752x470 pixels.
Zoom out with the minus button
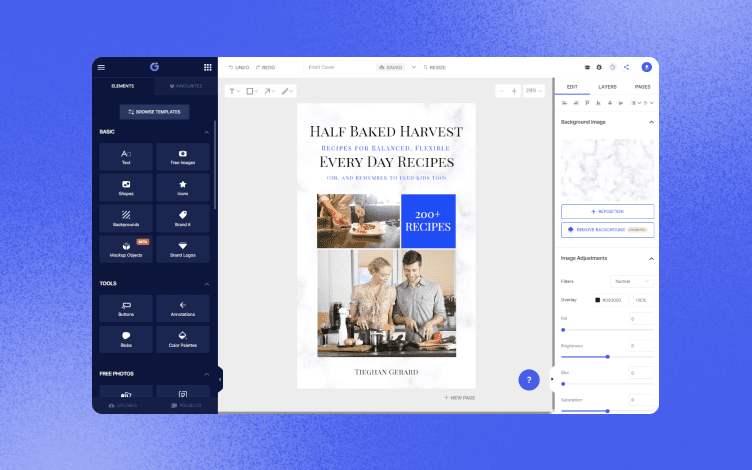[502, 91]
